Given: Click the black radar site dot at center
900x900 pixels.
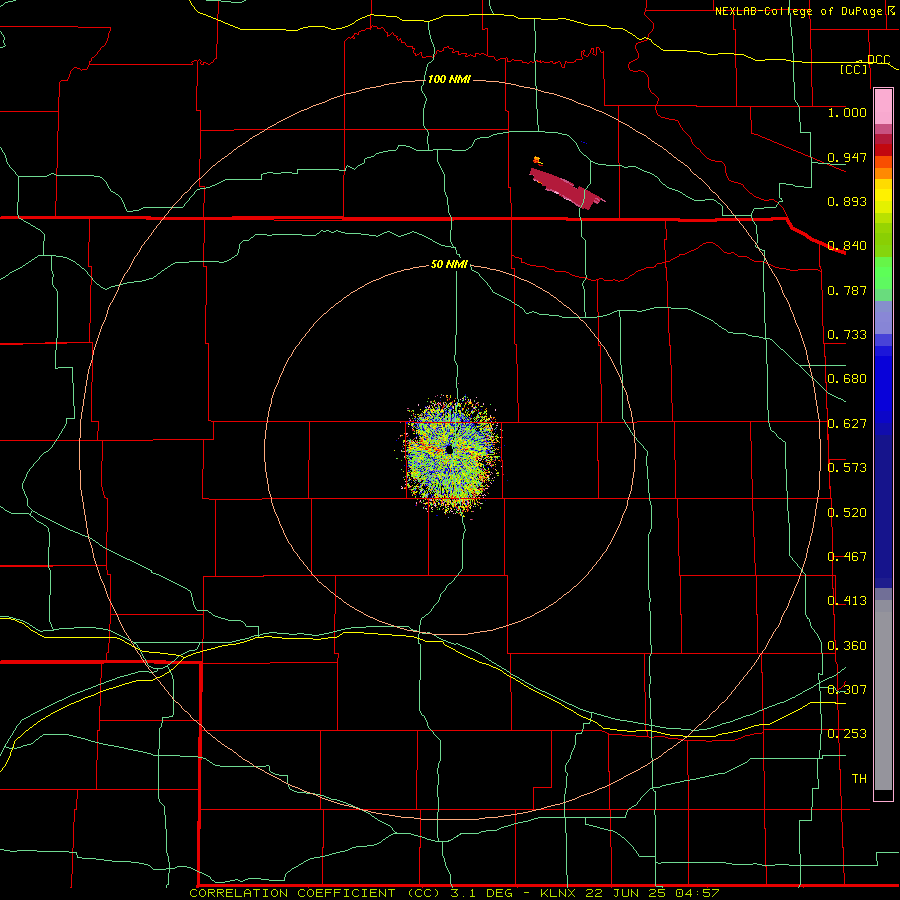Looking at the screenshot, I should click(x=449, y=449).
